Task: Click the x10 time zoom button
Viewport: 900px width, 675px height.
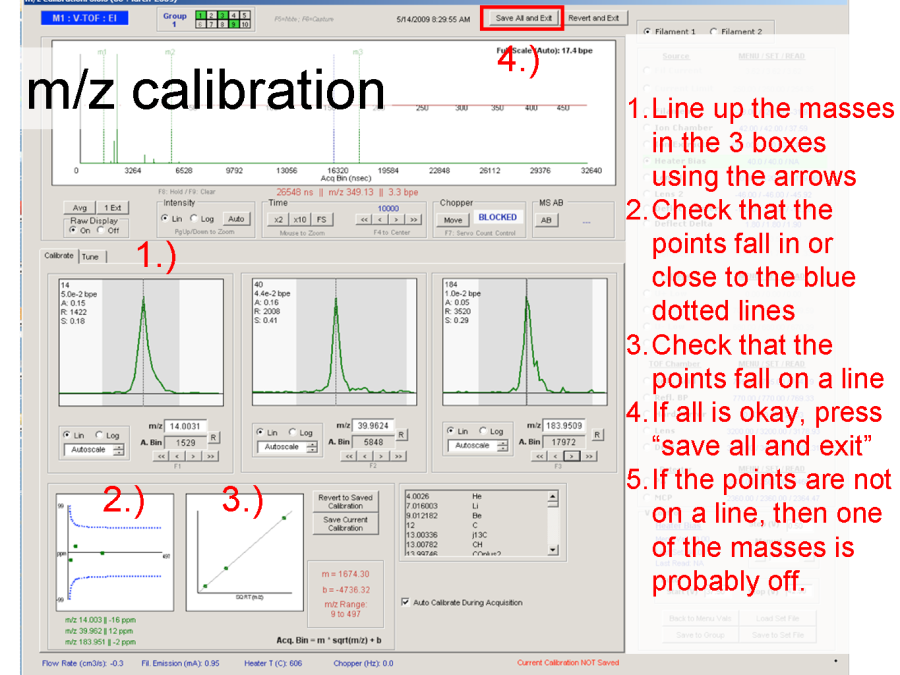Action: [x=300, y=219]
